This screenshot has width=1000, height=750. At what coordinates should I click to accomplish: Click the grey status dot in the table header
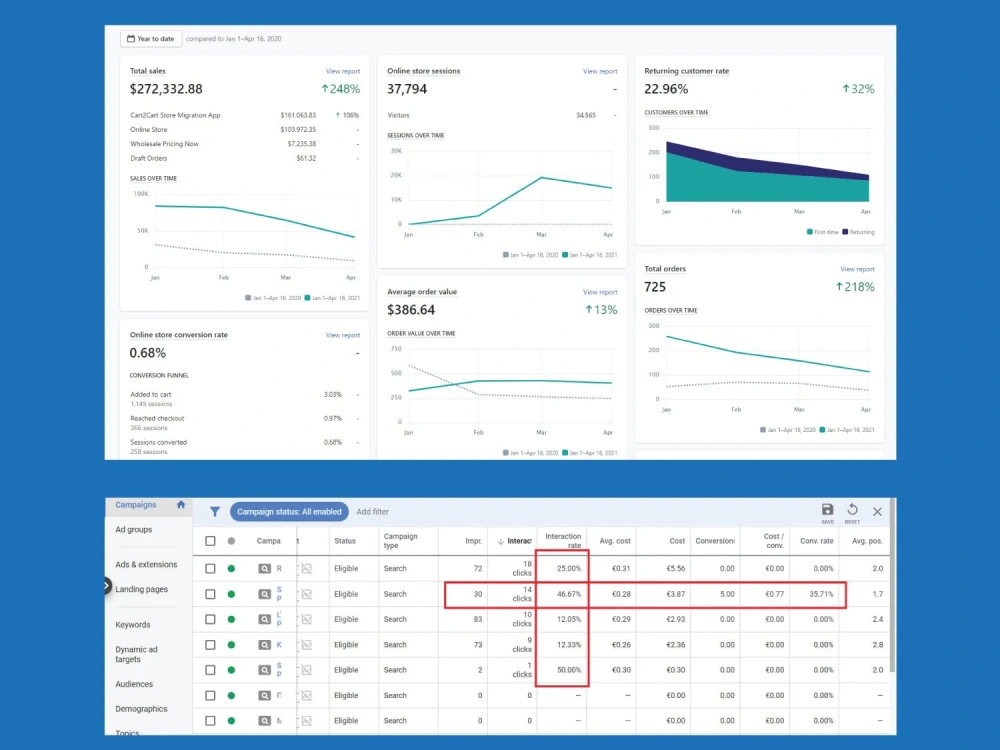point(231,541)
